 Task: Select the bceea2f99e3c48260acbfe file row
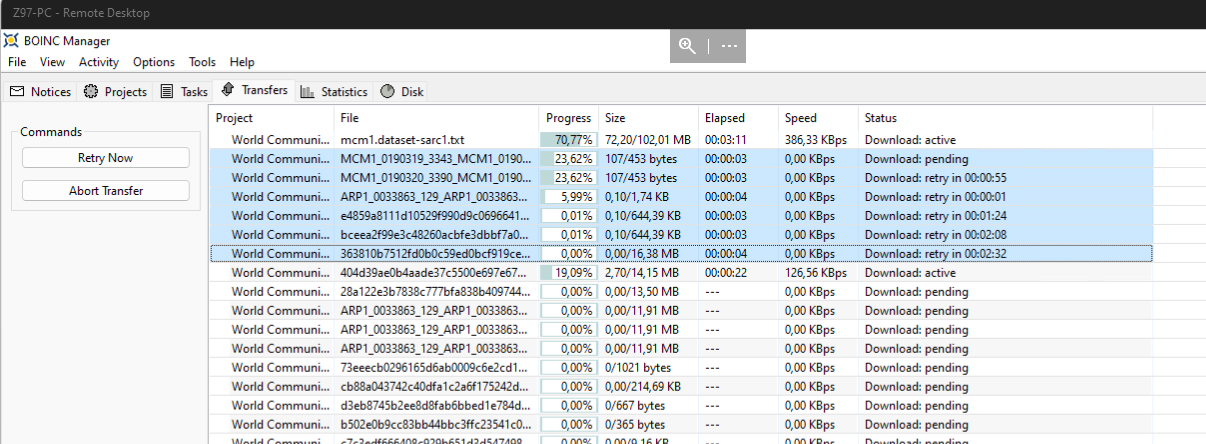681,235
